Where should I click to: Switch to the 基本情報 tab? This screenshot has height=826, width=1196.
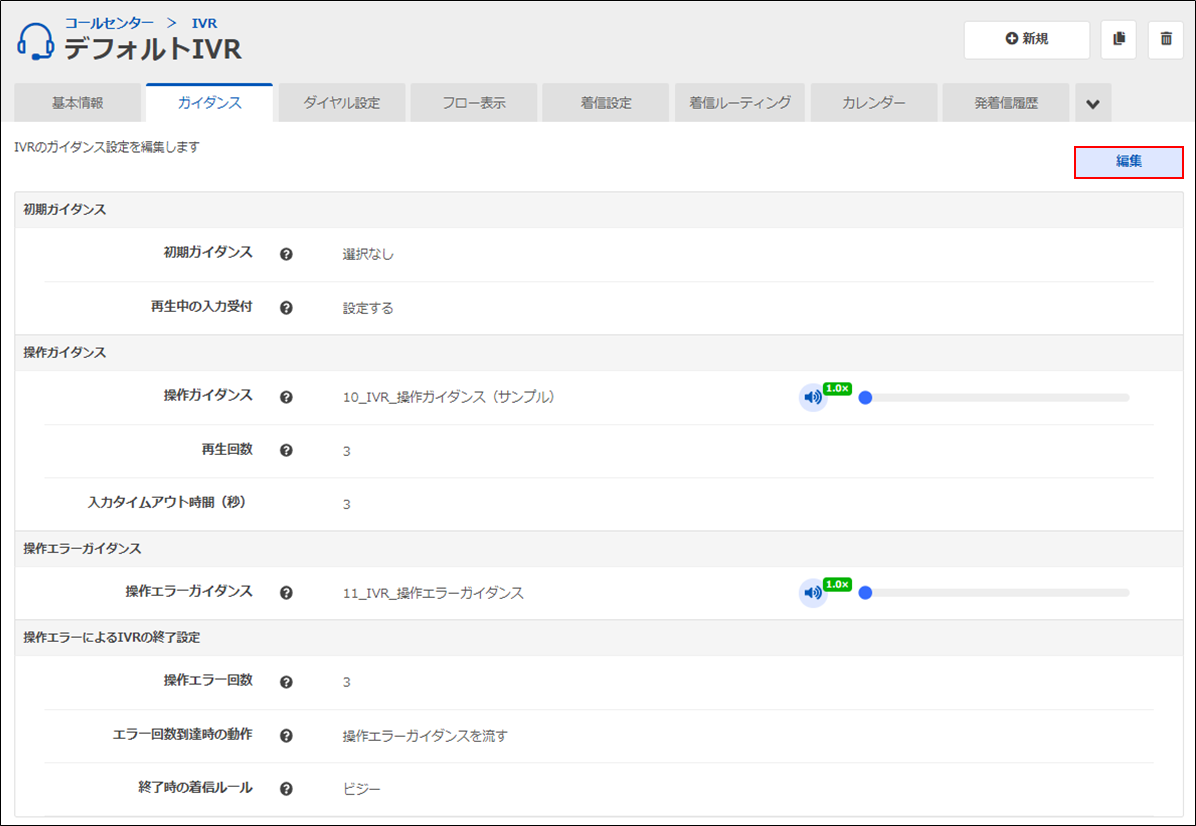(78, 103)
